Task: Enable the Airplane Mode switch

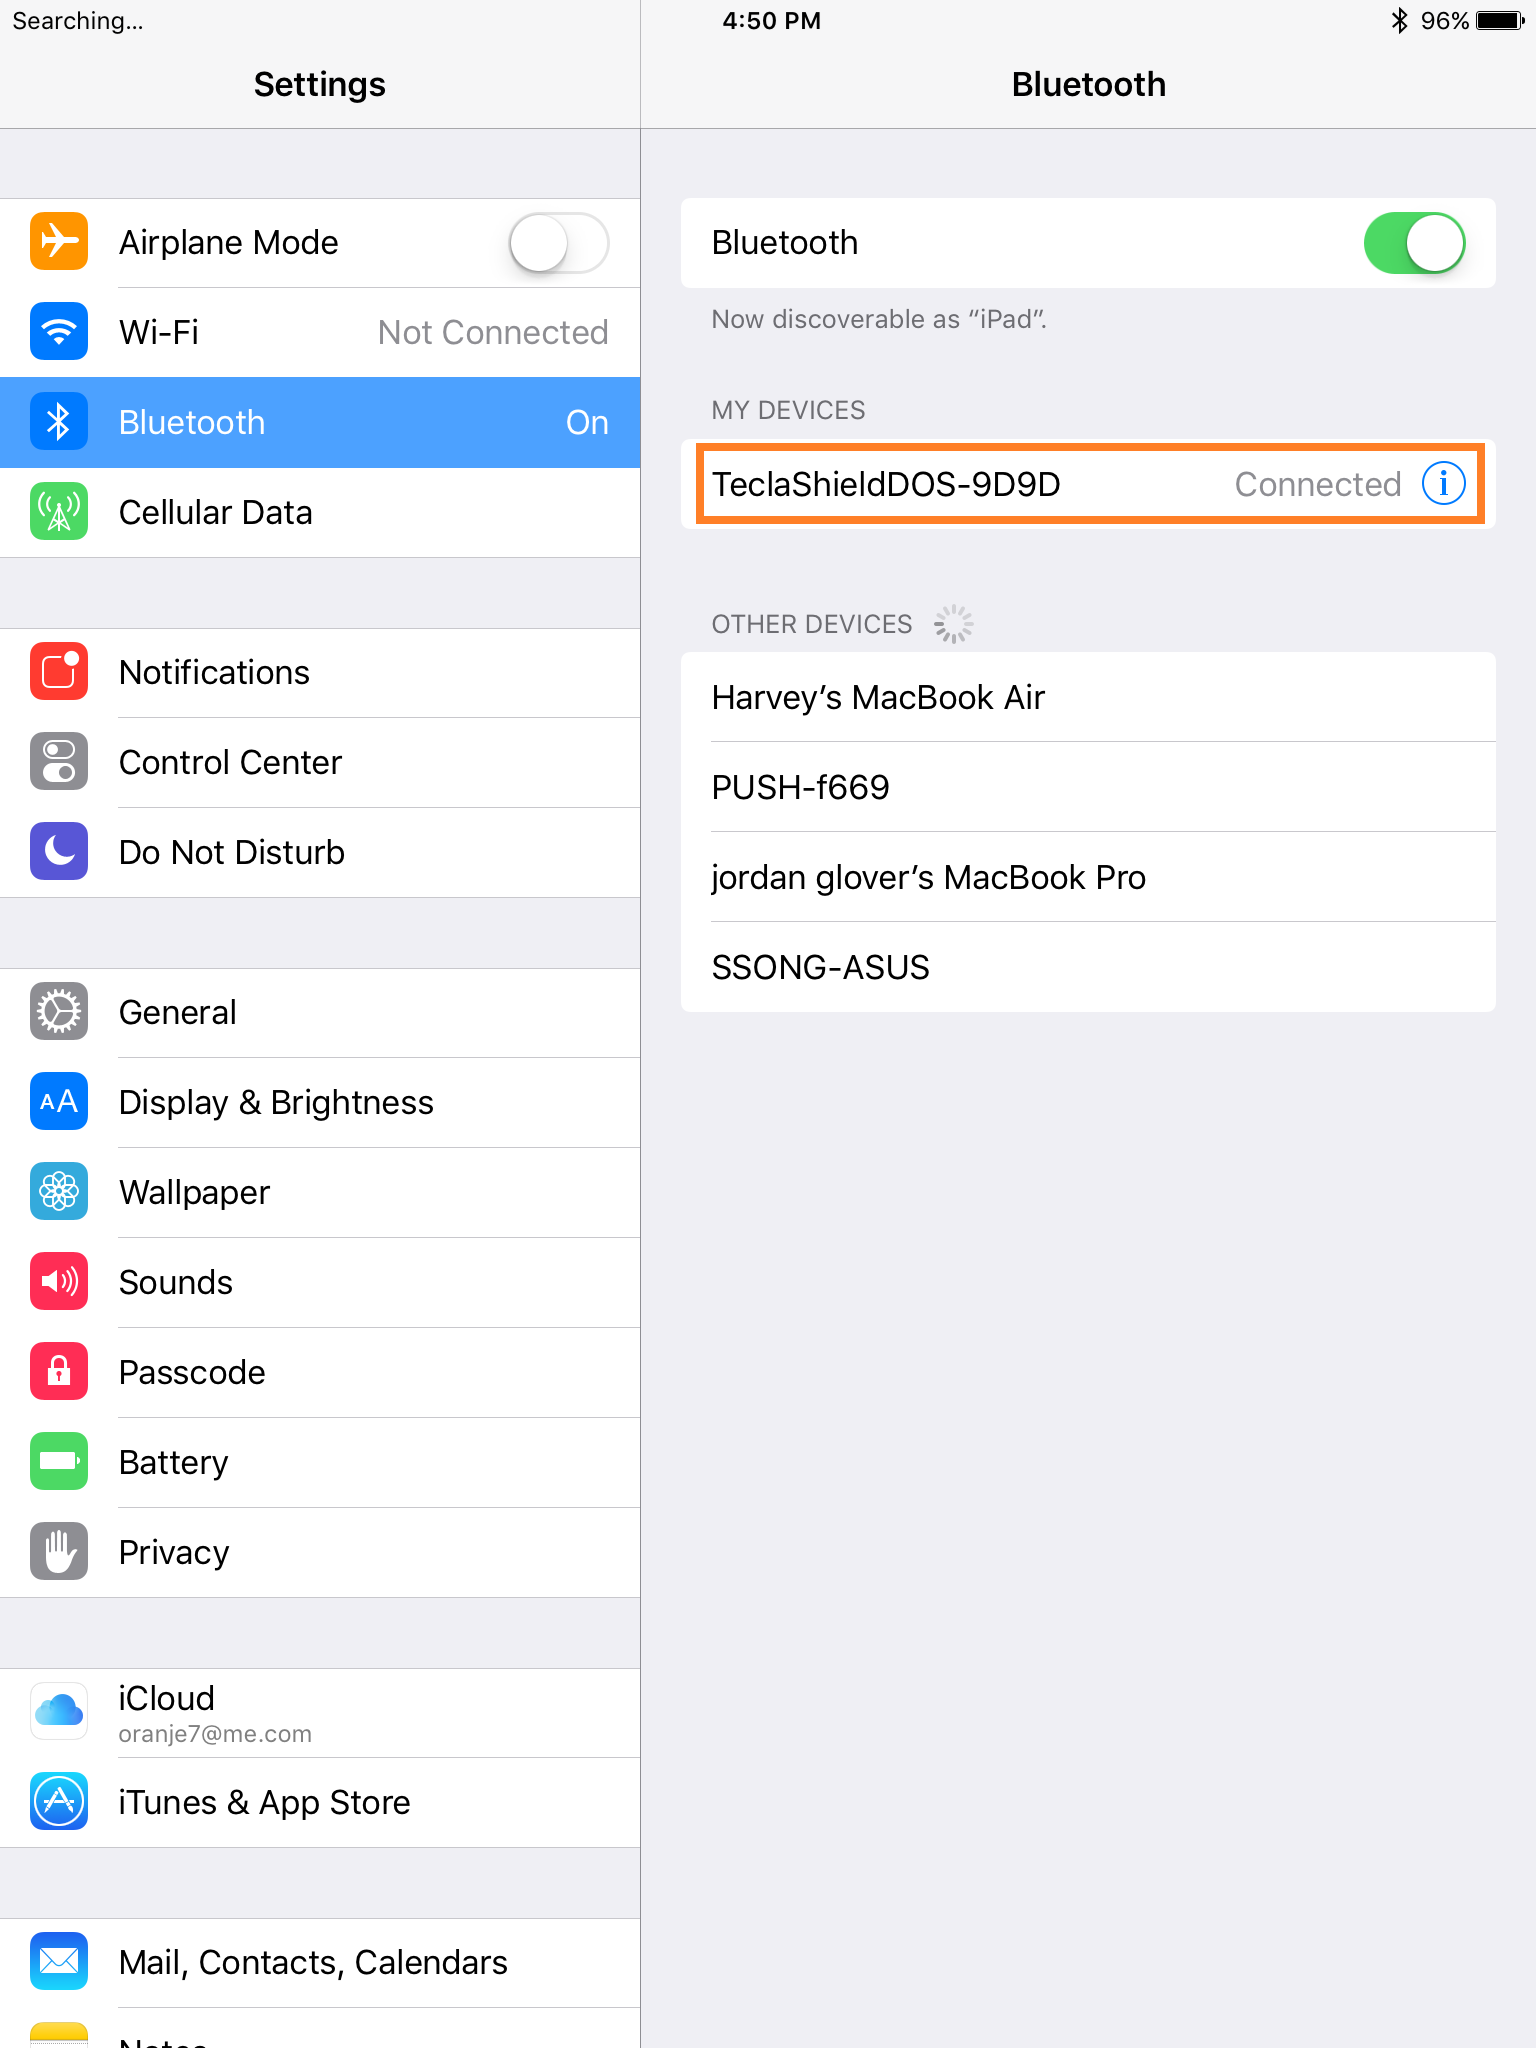Action: tap(559, 243)
